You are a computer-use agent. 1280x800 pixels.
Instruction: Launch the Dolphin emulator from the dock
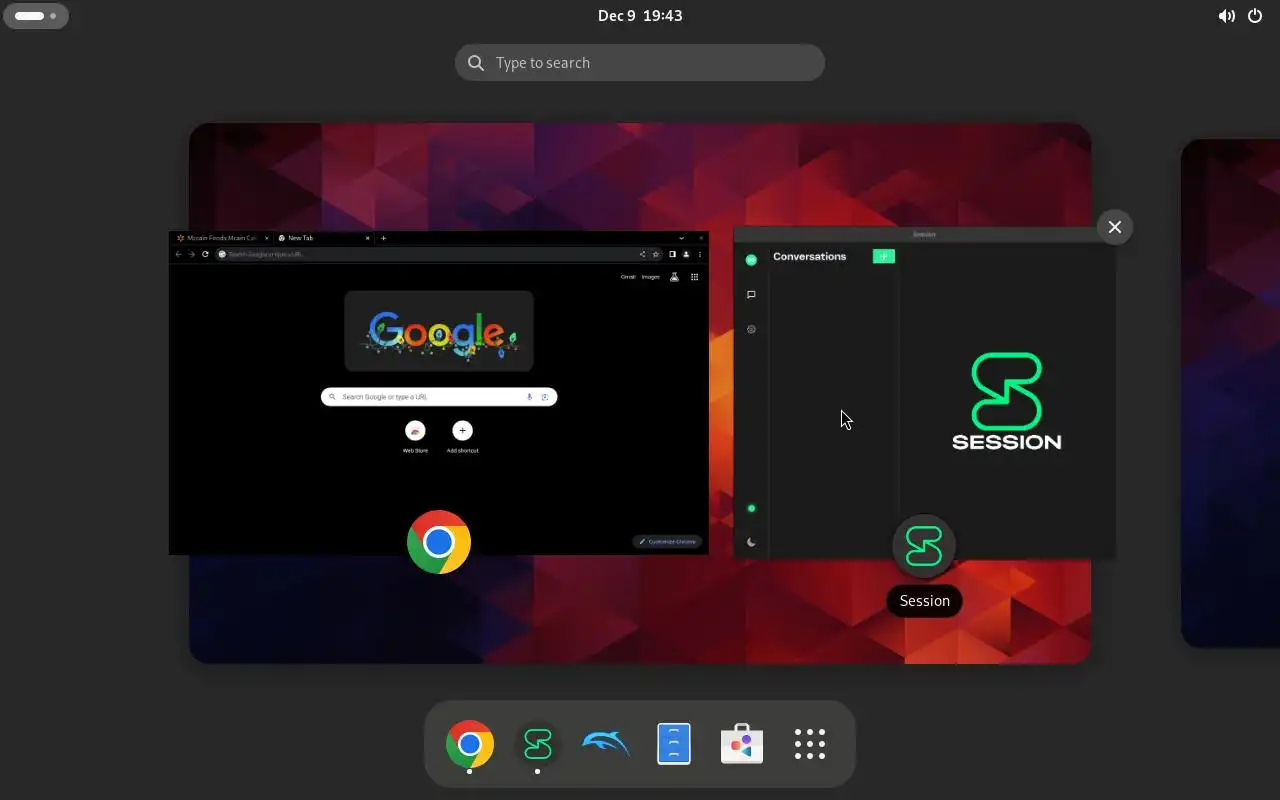pyautogui.click(x=606, y=744)
